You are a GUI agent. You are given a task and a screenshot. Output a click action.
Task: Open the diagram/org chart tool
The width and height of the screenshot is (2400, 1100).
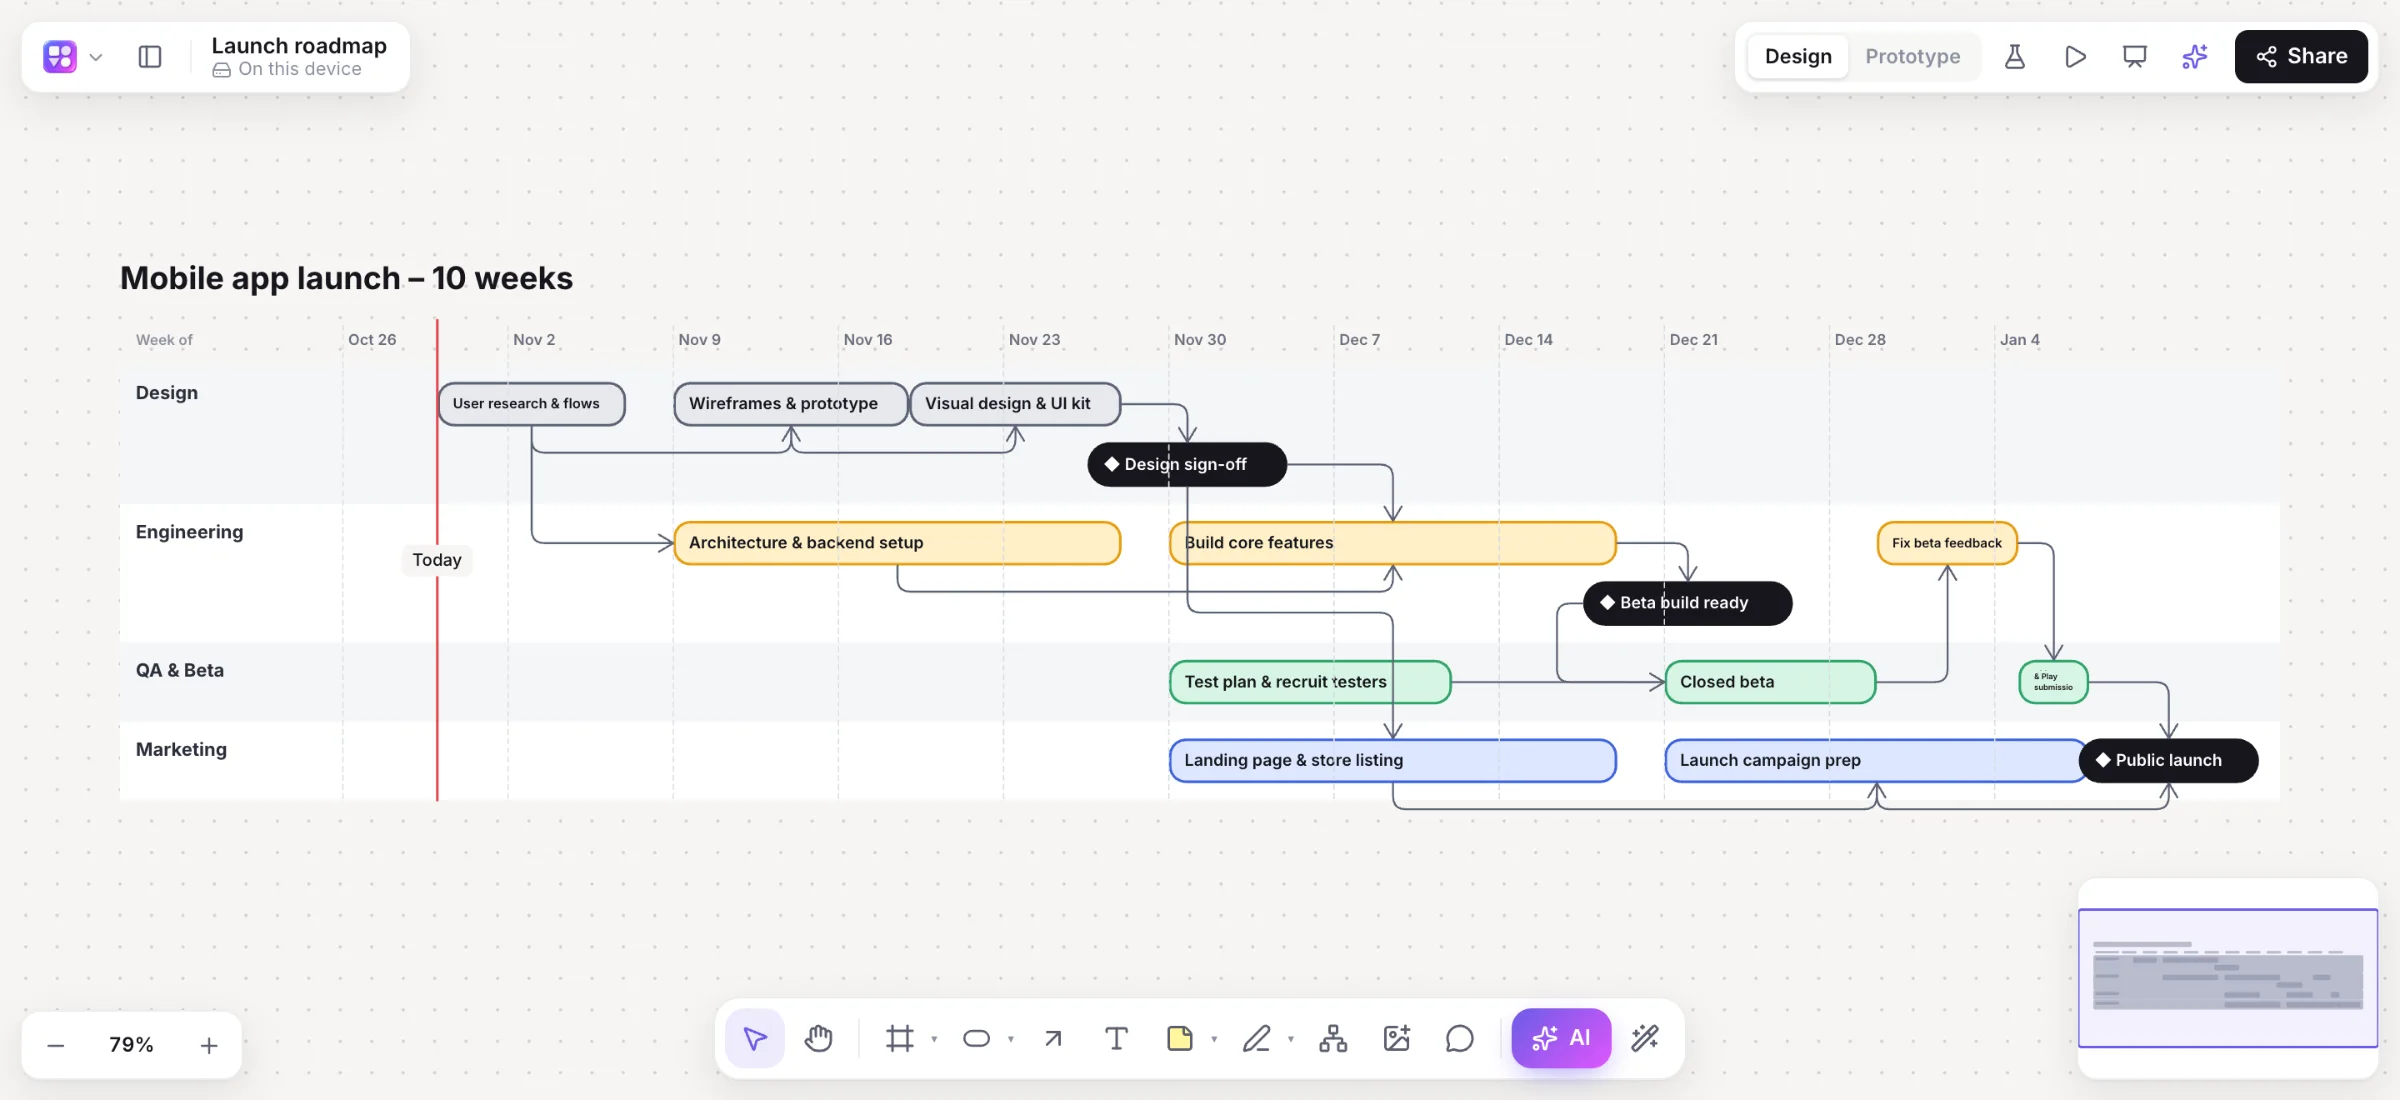(x=1333, y=1039)
